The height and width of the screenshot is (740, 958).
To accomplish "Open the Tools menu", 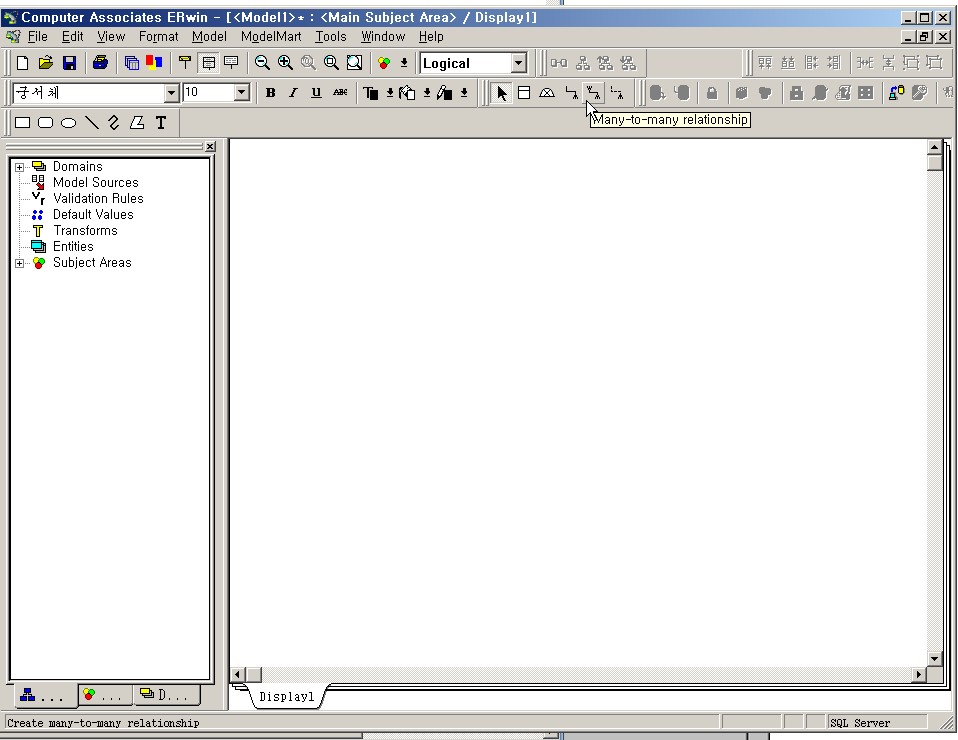I will coord(331,37).
